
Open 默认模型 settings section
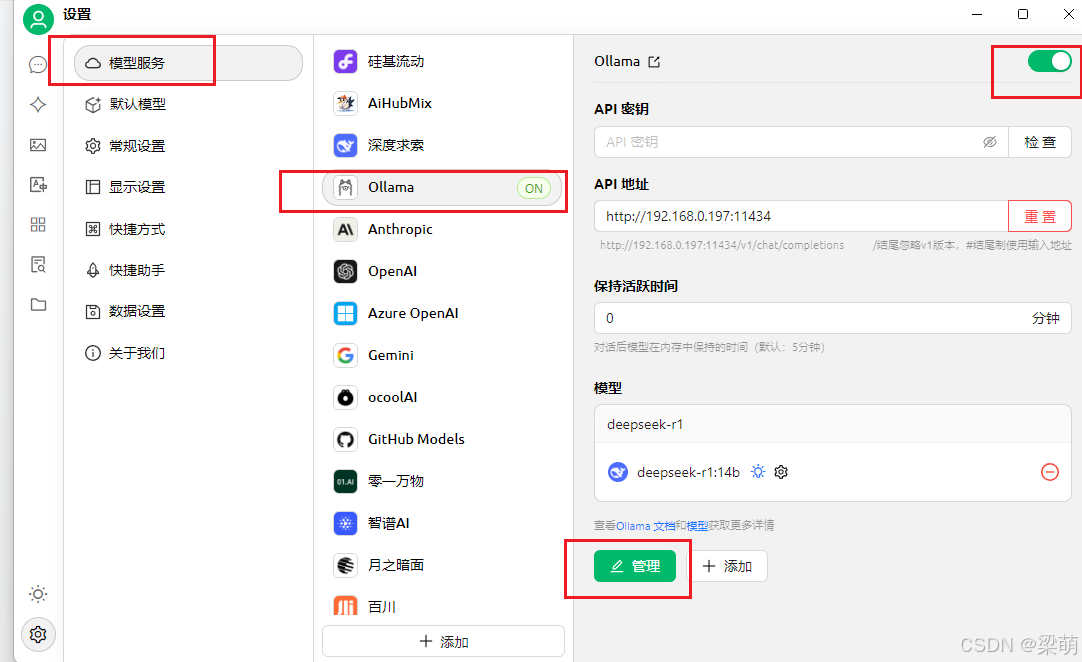(188, 104)
